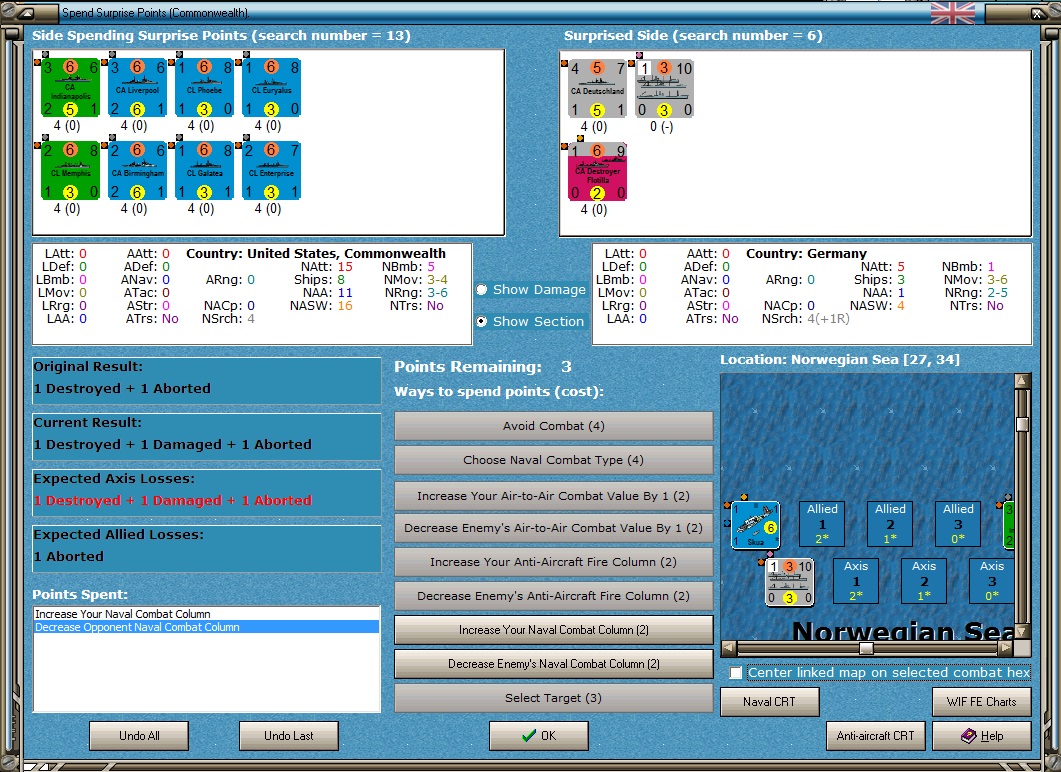Click Decrease Enemy's Naval Combat Column (2)

(554, 664)
